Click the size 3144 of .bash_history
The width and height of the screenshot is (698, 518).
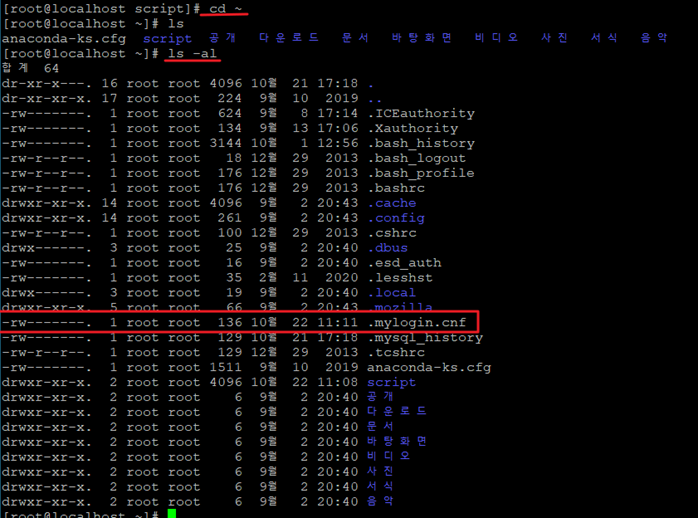226,143
